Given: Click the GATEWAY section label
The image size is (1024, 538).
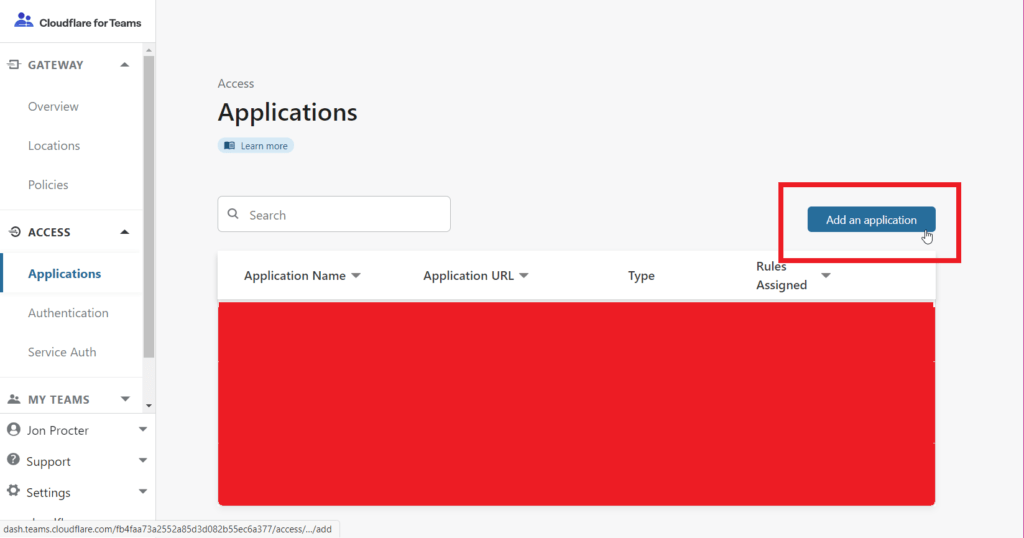Looking at the screenshot, I should click(x=56, y=65).
